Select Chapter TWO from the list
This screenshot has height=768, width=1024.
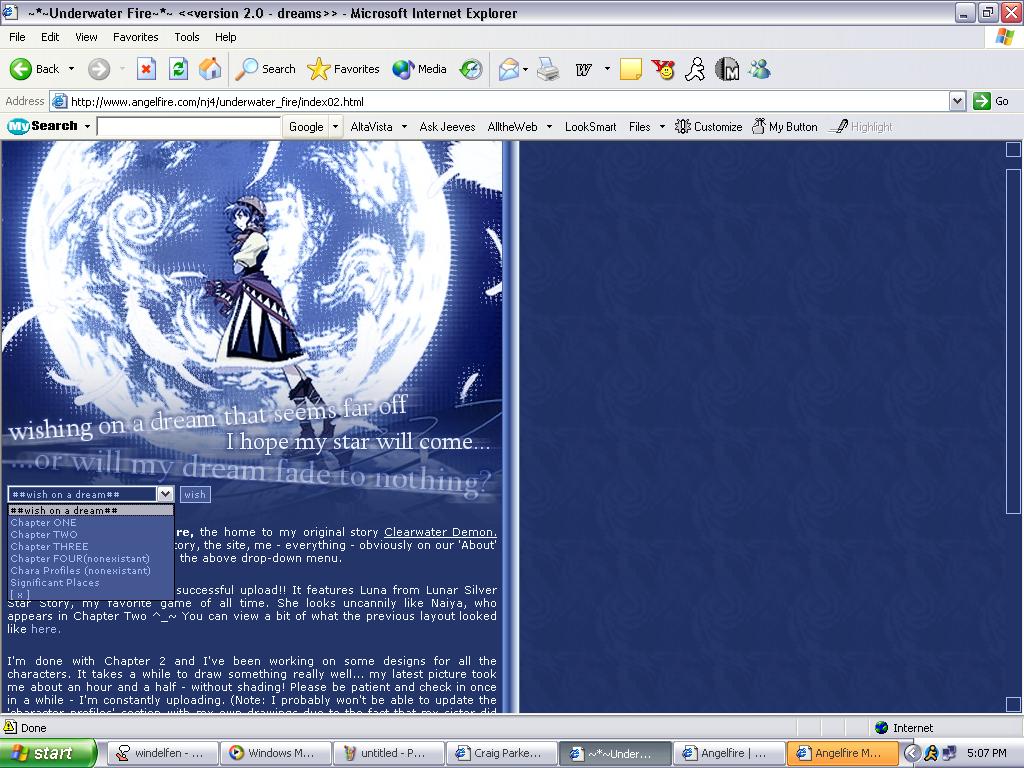(x=91, y=534)
